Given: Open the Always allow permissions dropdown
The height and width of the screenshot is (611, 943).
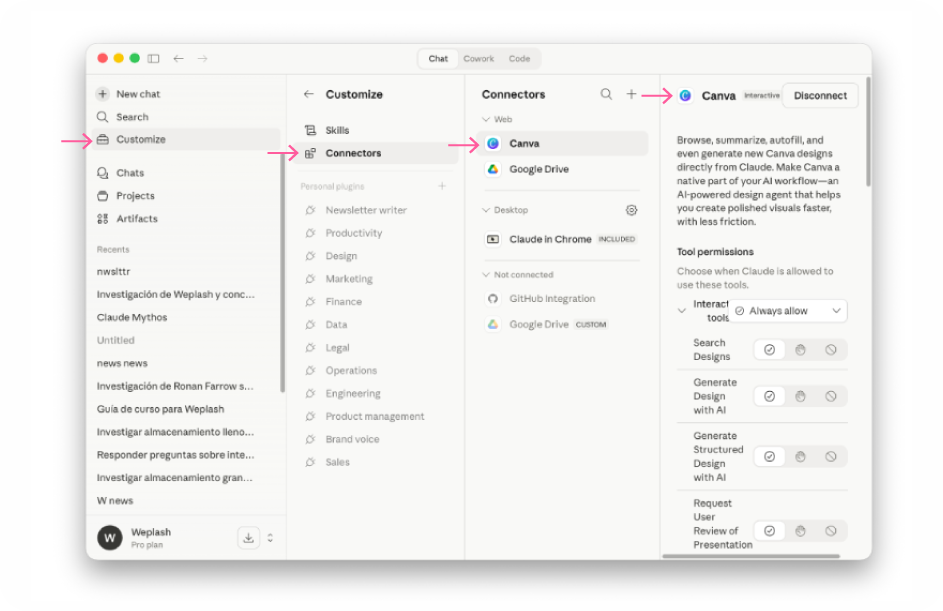Looking at the screenshot, I should pyautogui.click(x=788, y=311).
